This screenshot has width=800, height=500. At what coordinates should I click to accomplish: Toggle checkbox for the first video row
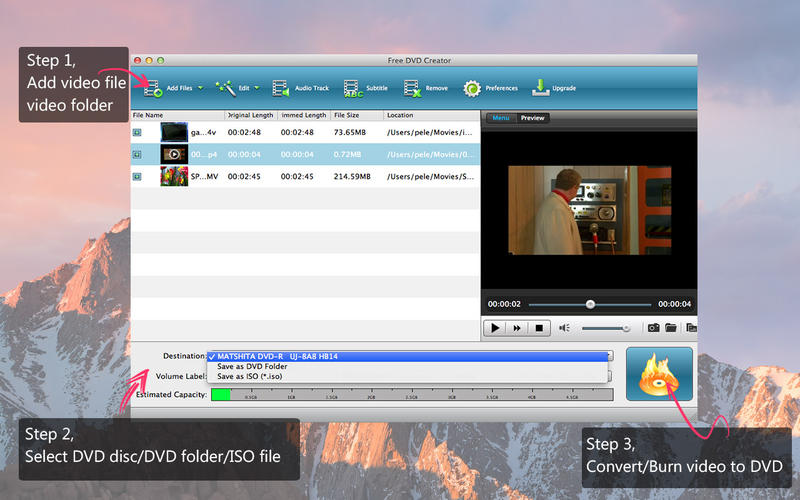(138, 132)
